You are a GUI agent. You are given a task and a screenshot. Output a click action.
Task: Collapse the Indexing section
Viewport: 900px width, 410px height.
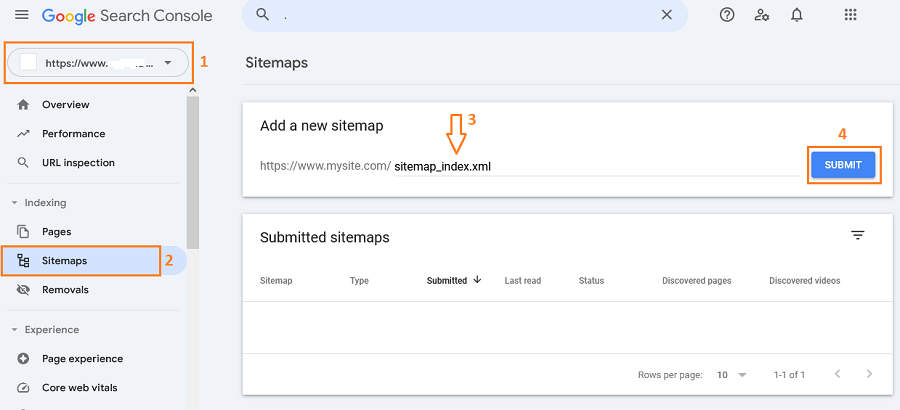point(14,203)
